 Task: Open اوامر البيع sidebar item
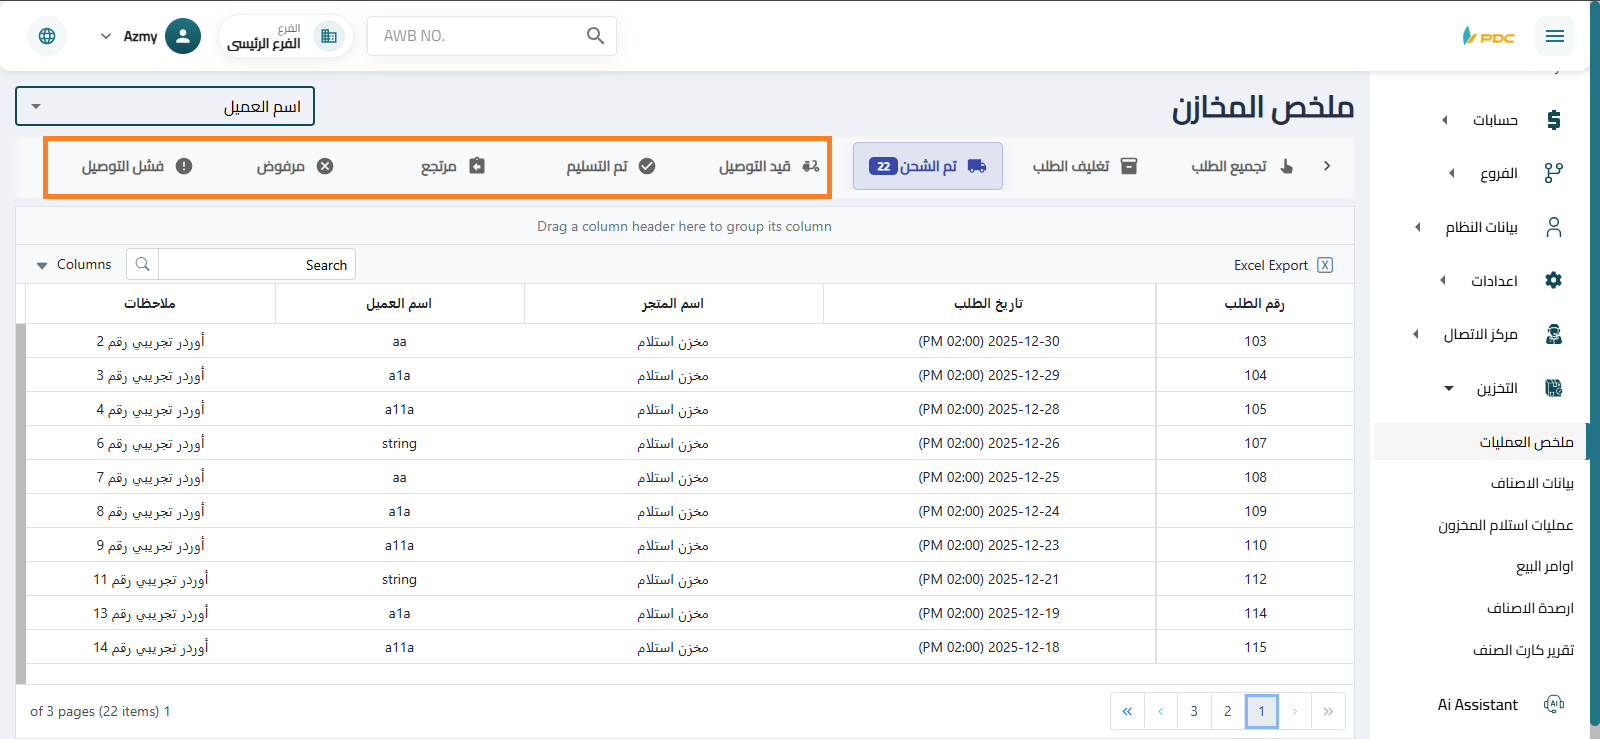click(x=1545, y=566)
